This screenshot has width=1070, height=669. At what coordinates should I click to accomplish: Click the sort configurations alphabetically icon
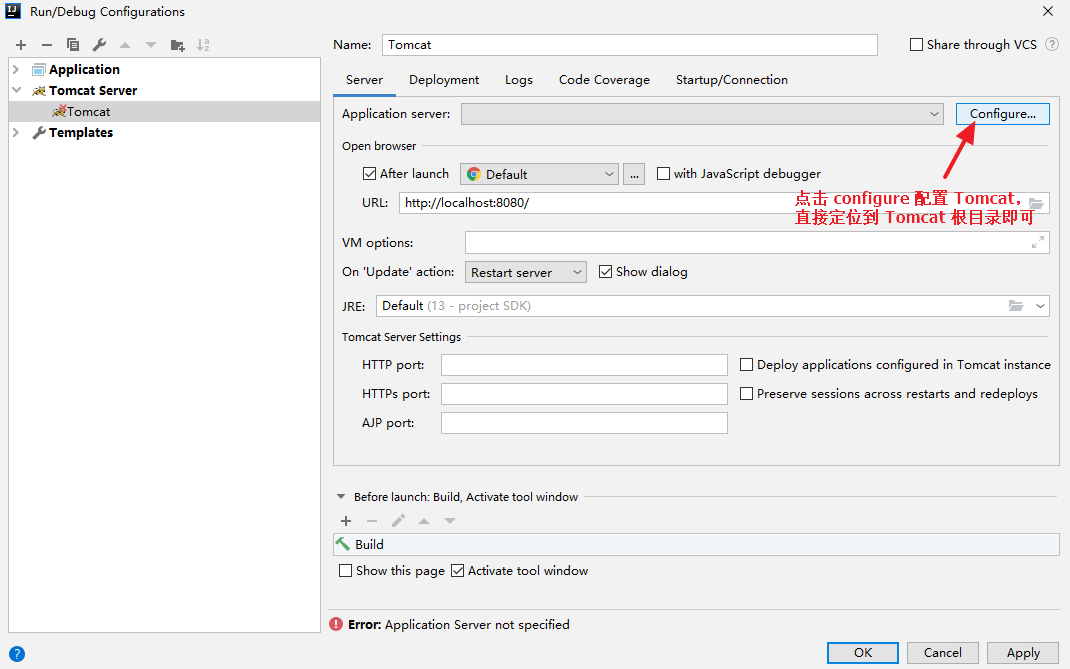click(204, 45)
